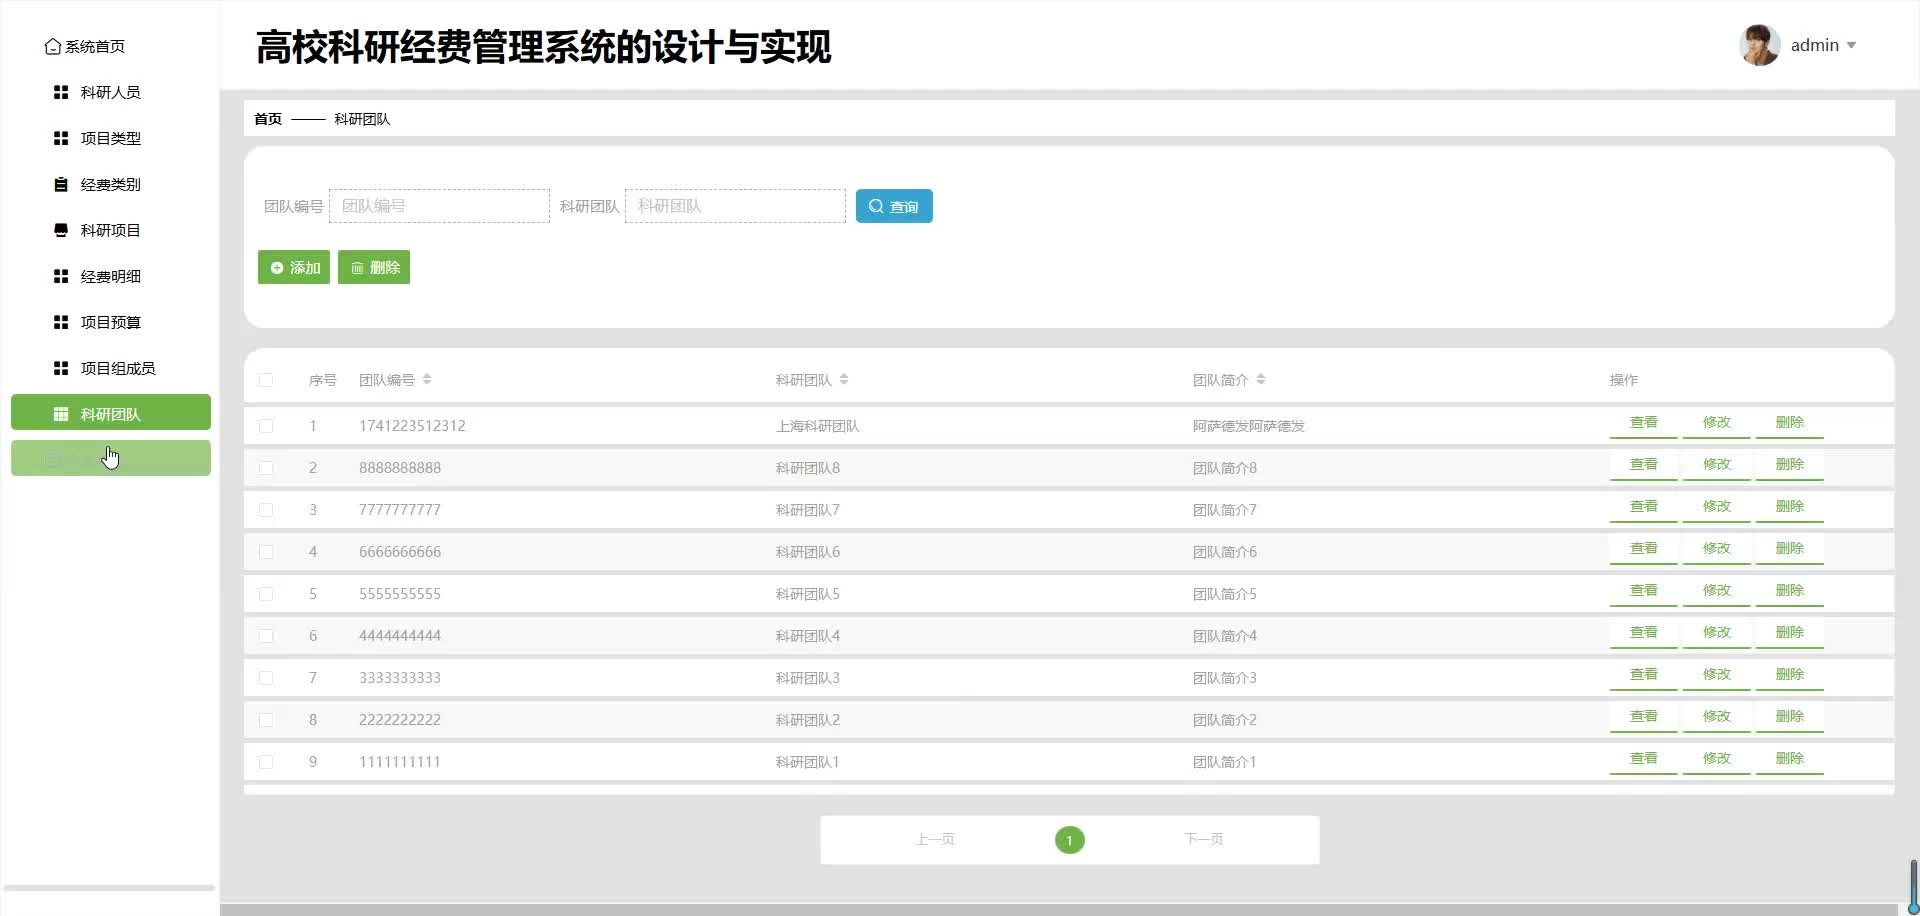Sort by 团队编号 column arrows
This screenshot has height=916, width=1920.
427,379
